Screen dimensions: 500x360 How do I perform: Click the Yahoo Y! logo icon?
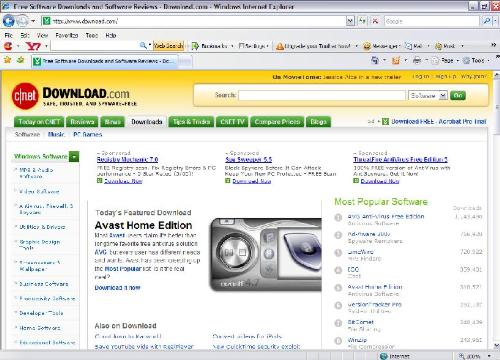(x=33, y=46)
